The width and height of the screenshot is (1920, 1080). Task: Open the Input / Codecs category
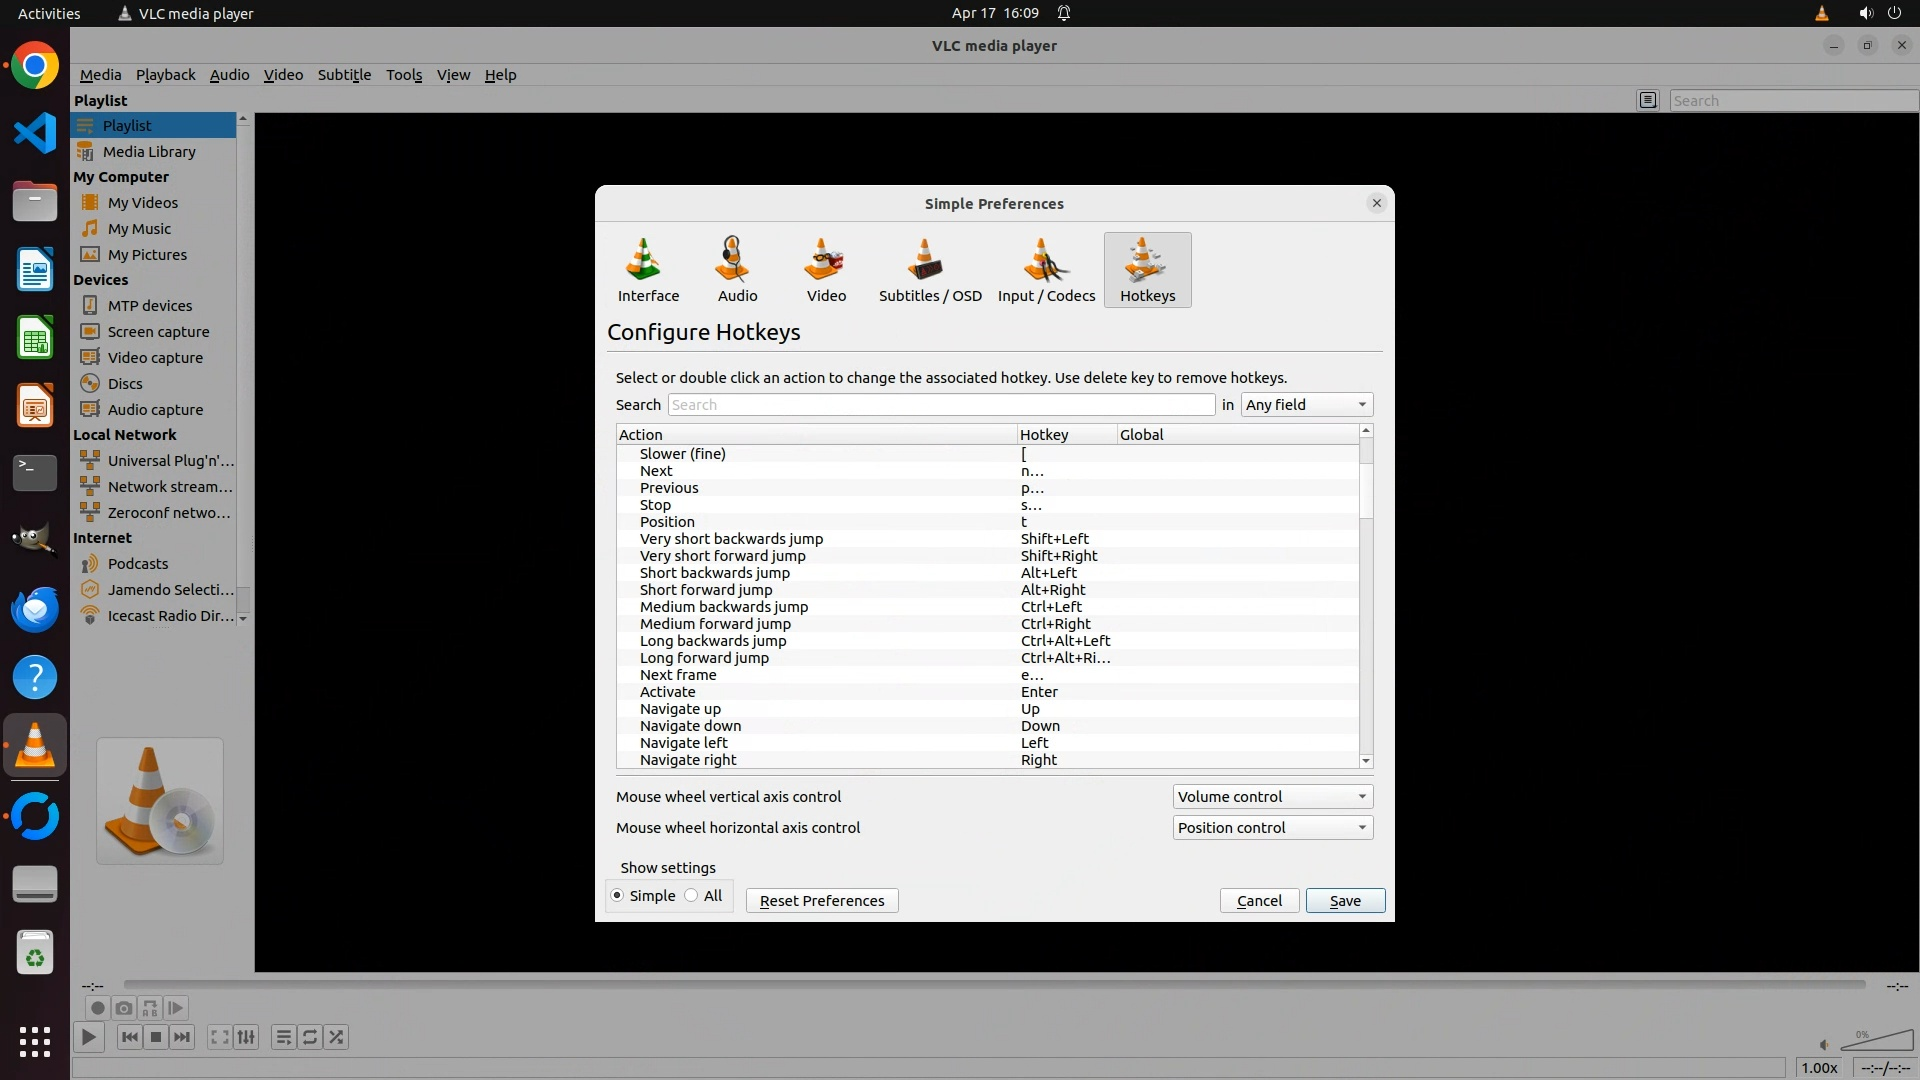point(1046,269)
